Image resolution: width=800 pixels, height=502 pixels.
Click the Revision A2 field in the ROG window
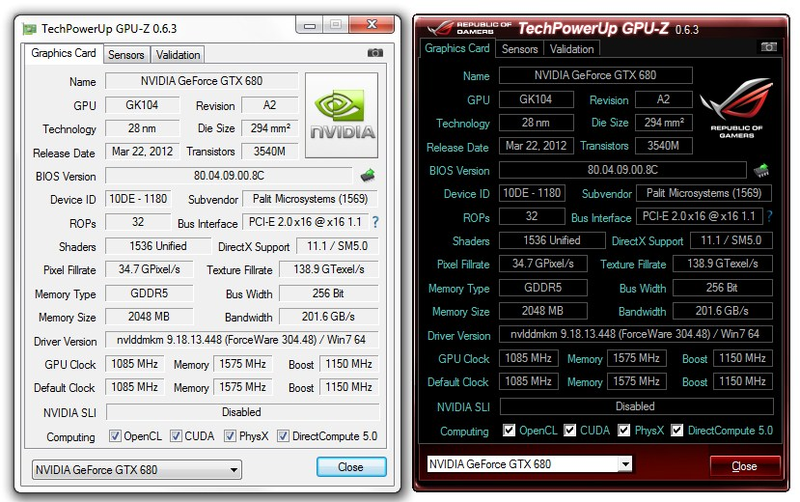pyautogui.click(x=664, y=99)
